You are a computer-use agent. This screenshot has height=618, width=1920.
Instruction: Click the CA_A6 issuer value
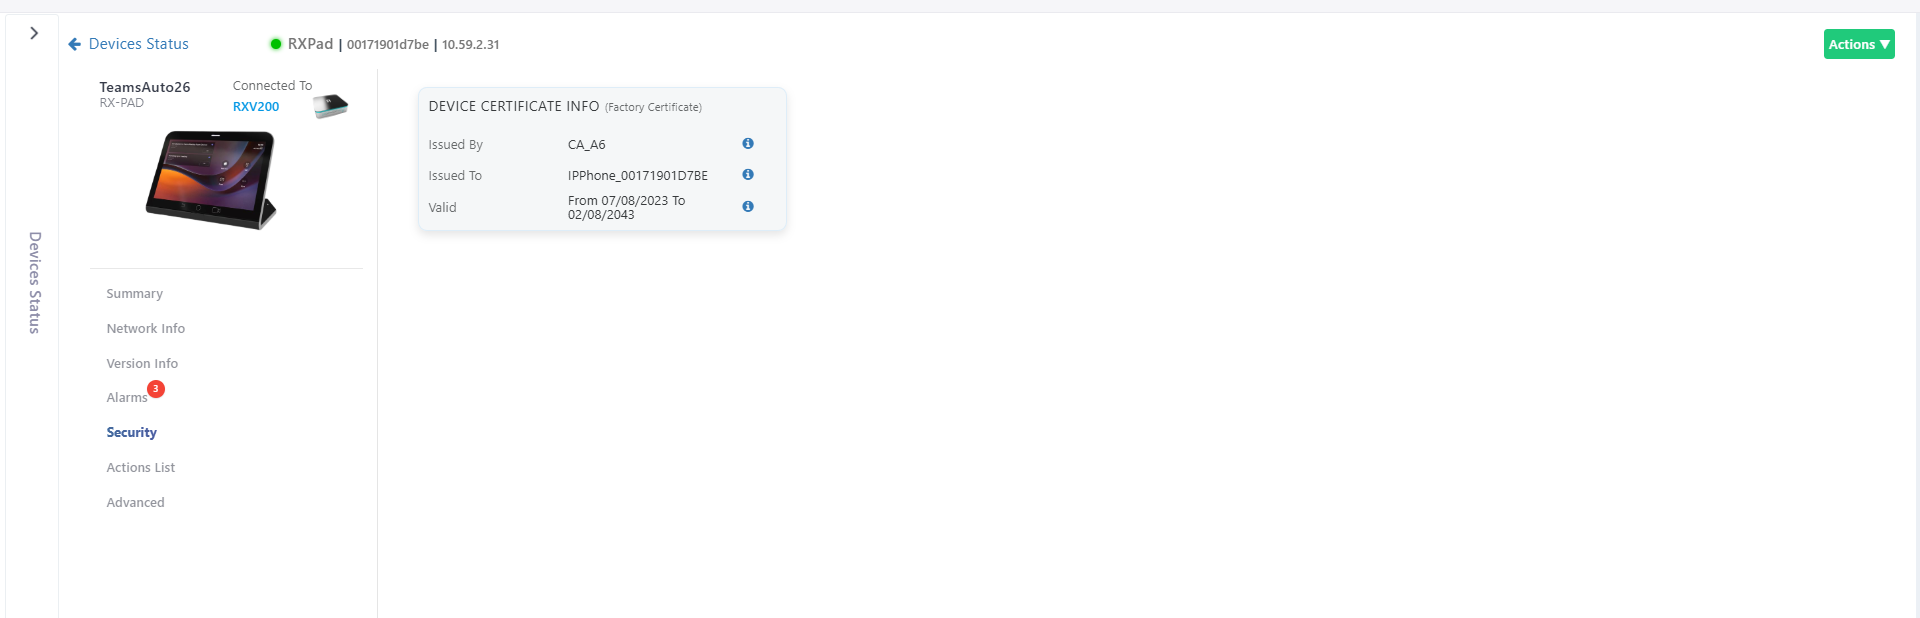pyautogui.click(x=587, y=145)
